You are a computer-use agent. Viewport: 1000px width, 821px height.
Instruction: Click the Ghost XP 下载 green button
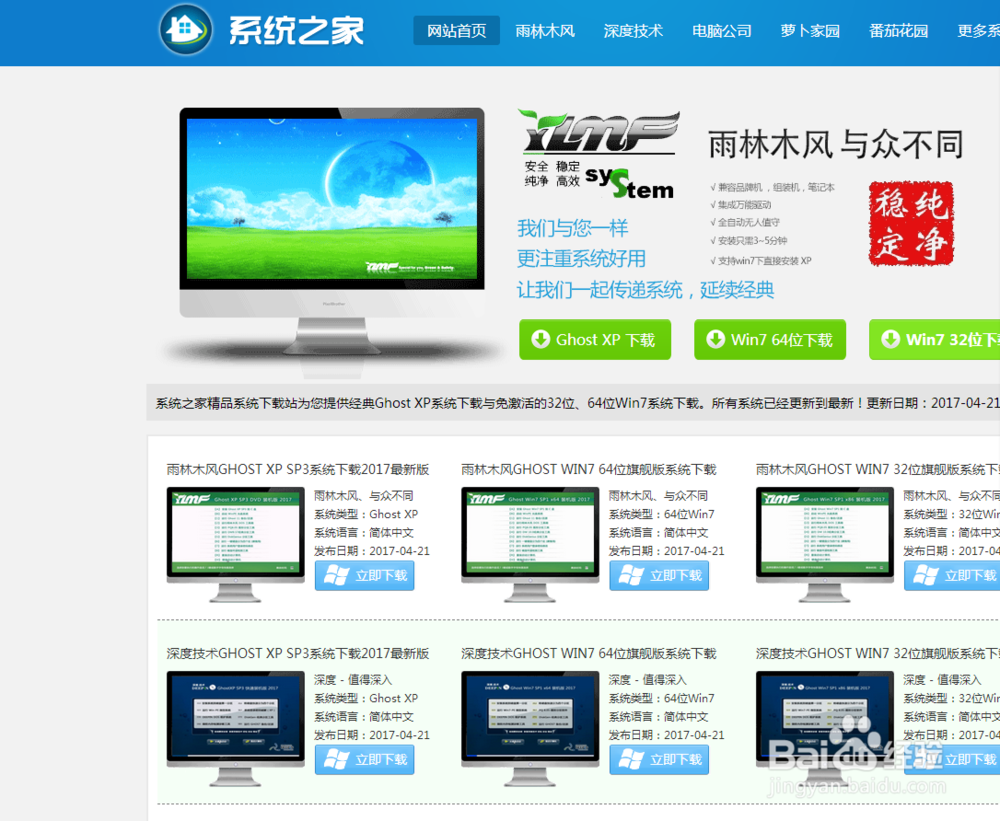595,339
